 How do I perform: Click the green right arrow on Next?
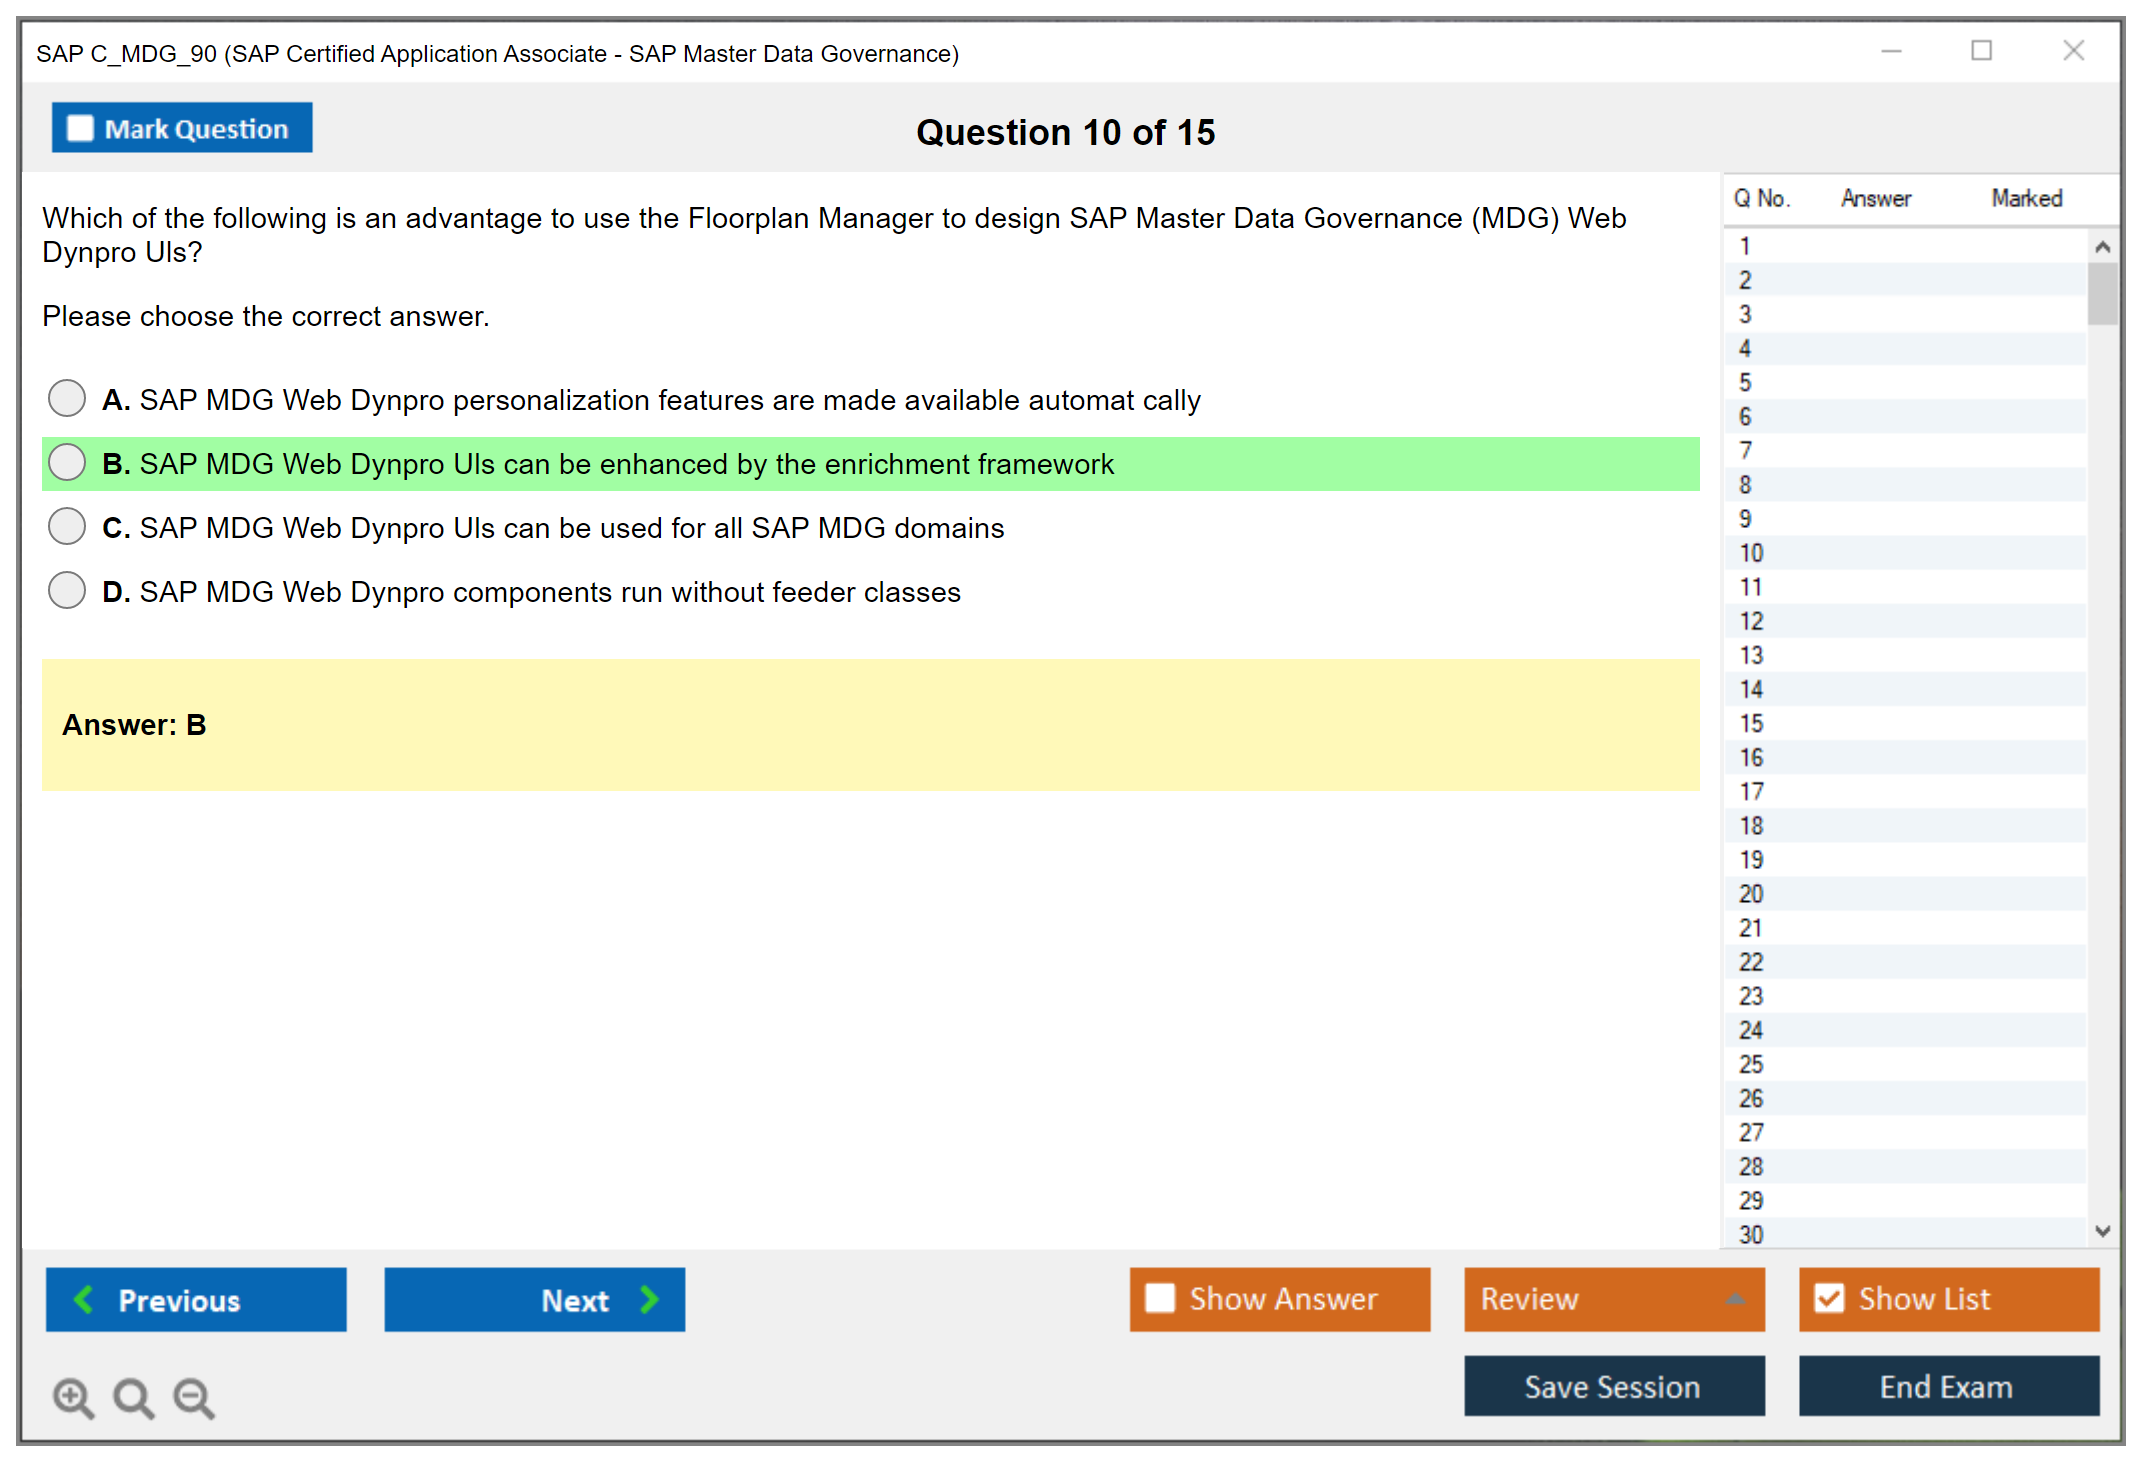pos(649,1299)
